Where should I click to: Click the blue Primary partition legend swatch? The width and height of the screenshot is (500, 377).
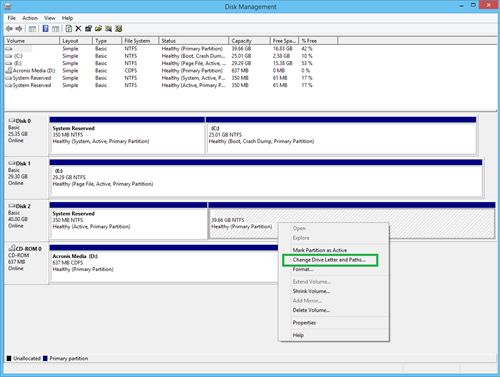(45, 358)
